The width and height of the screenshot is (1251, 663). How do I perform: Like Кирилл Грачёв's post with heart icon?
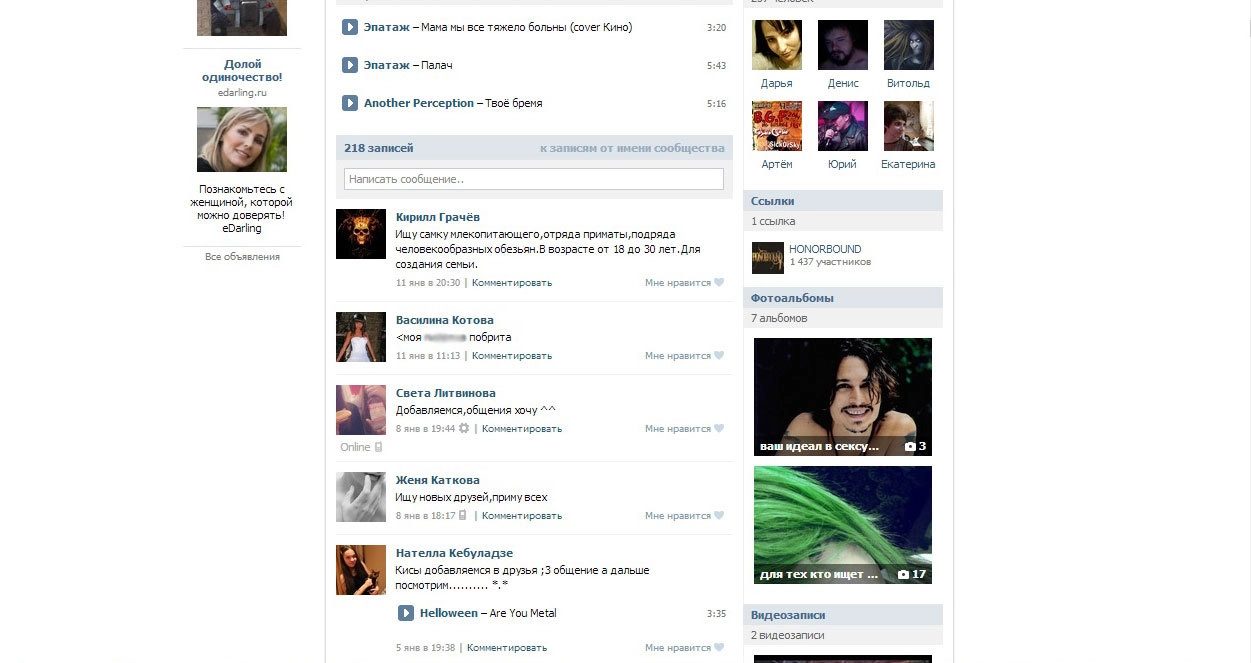tap(718, 283)
